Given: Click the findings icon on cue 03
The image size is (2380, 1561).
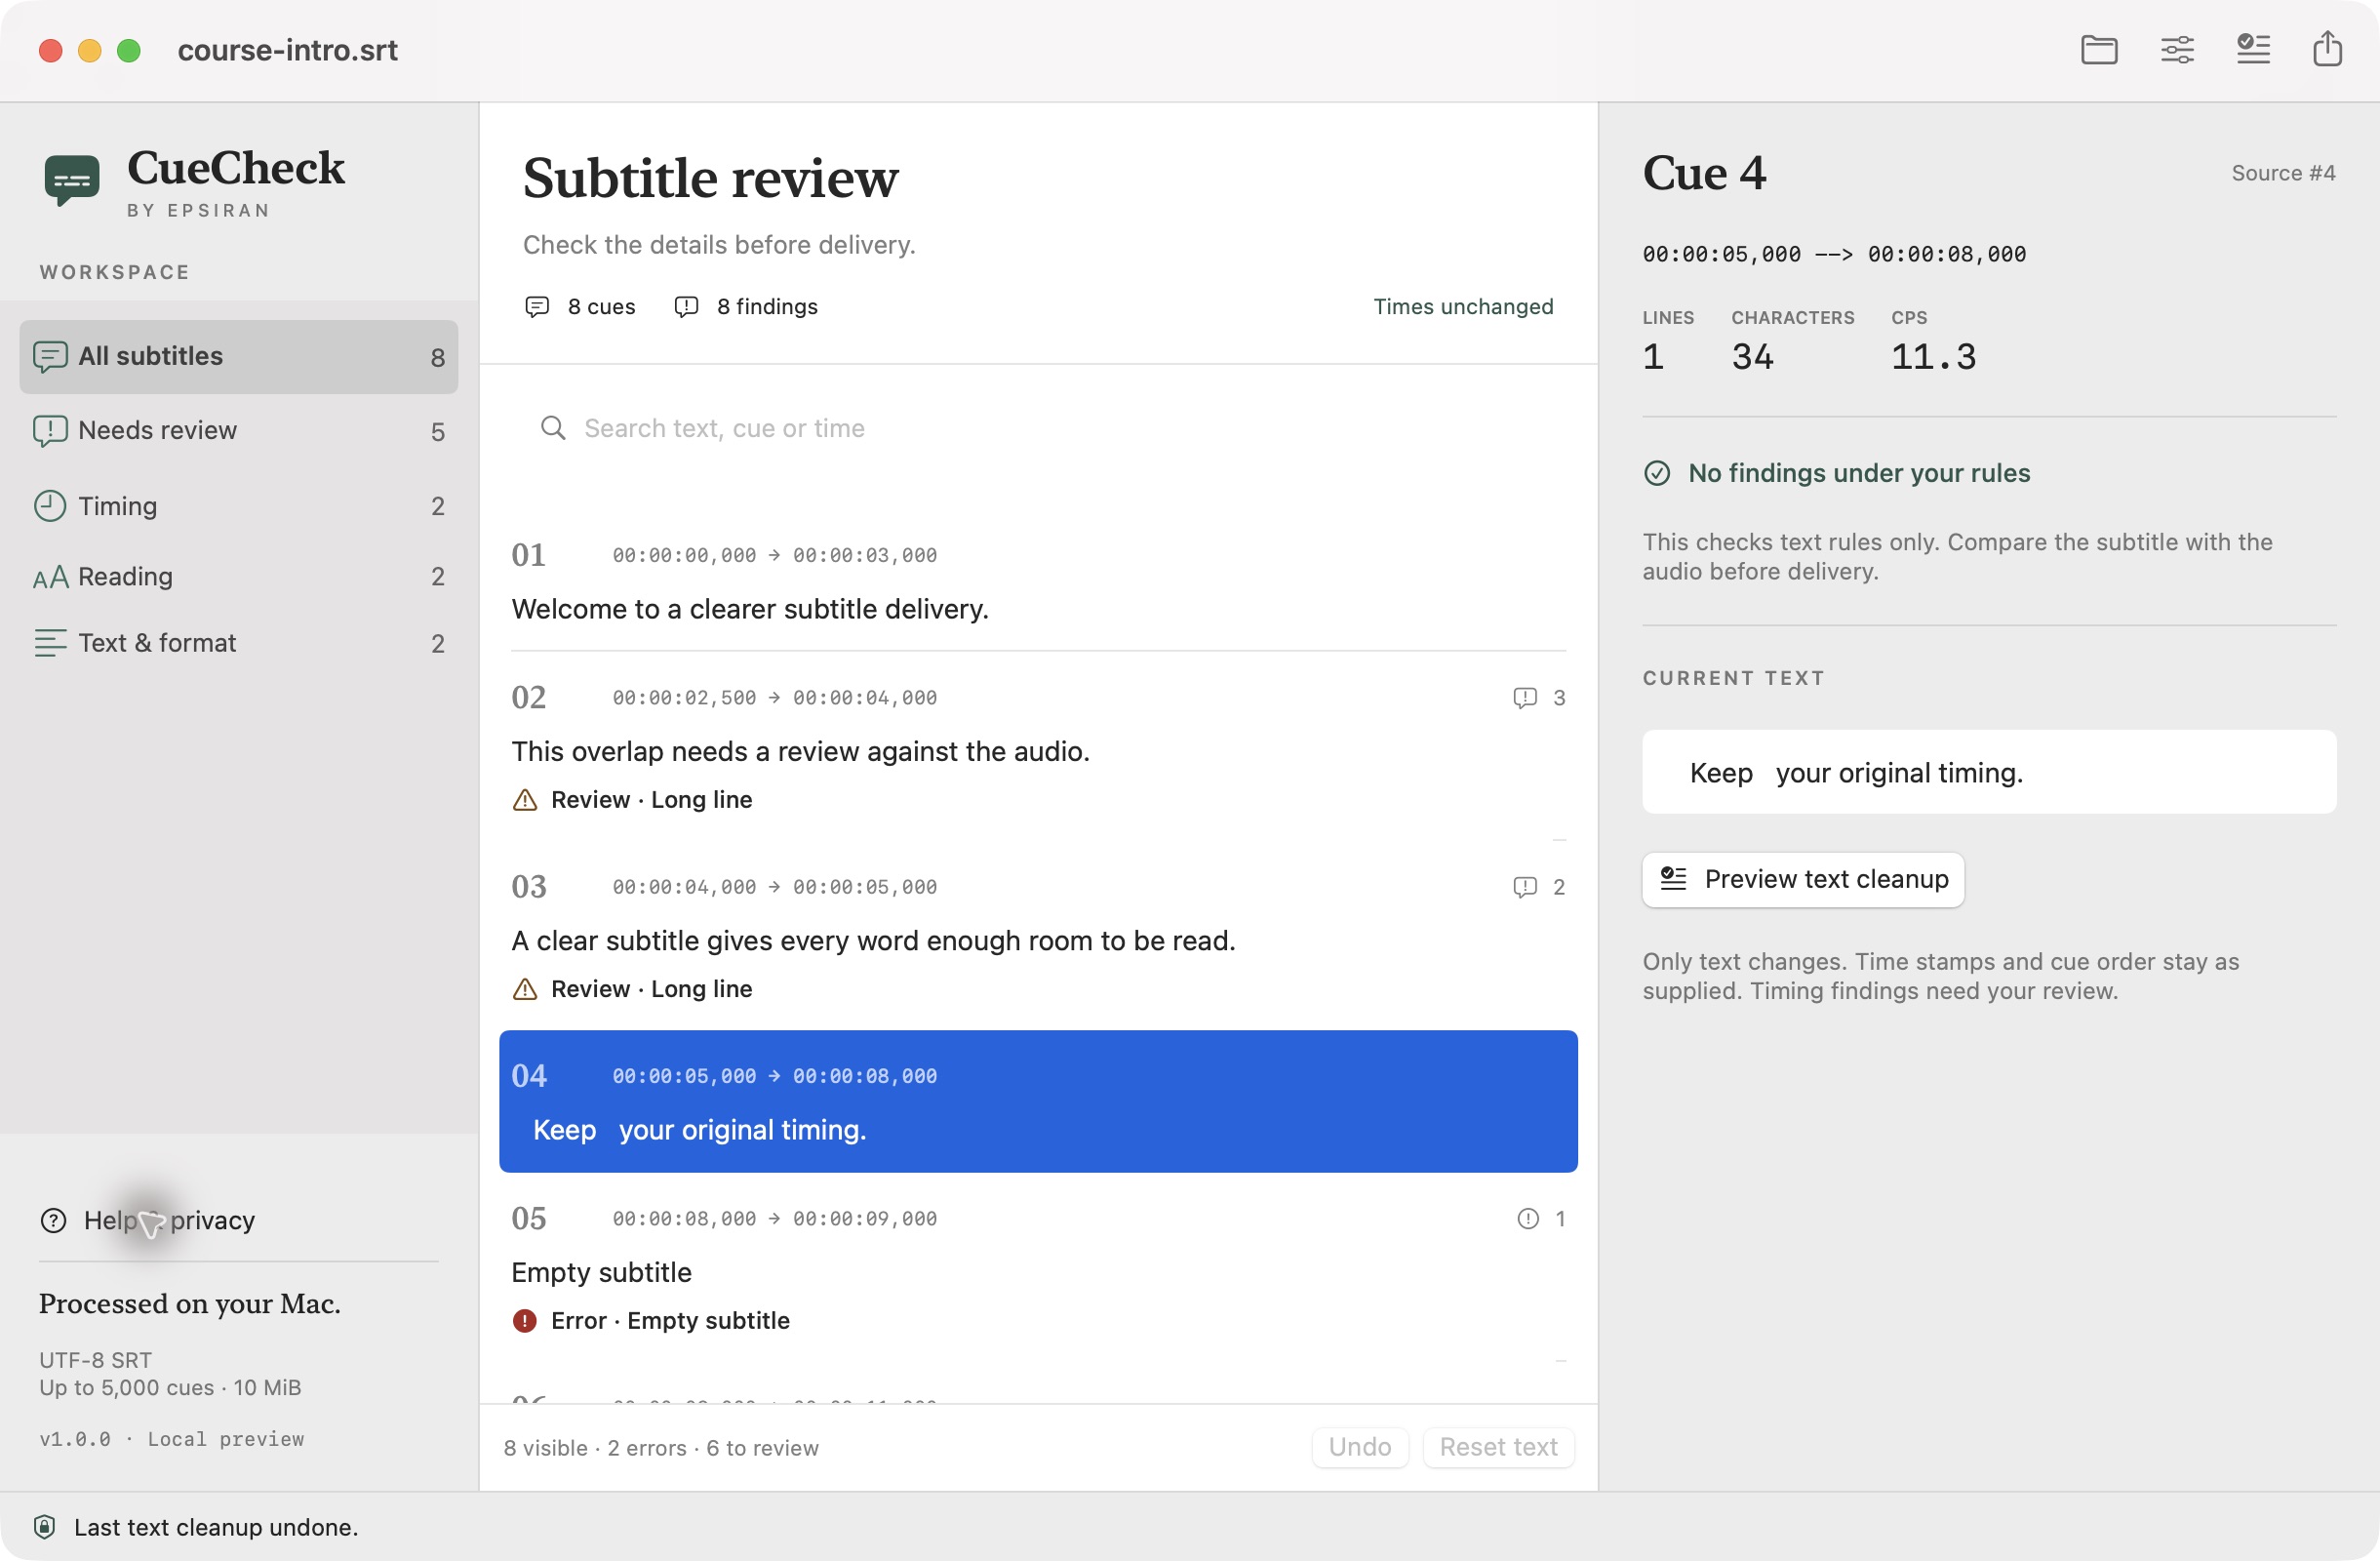Looking at the screenshot, I should click(1524, 887).
